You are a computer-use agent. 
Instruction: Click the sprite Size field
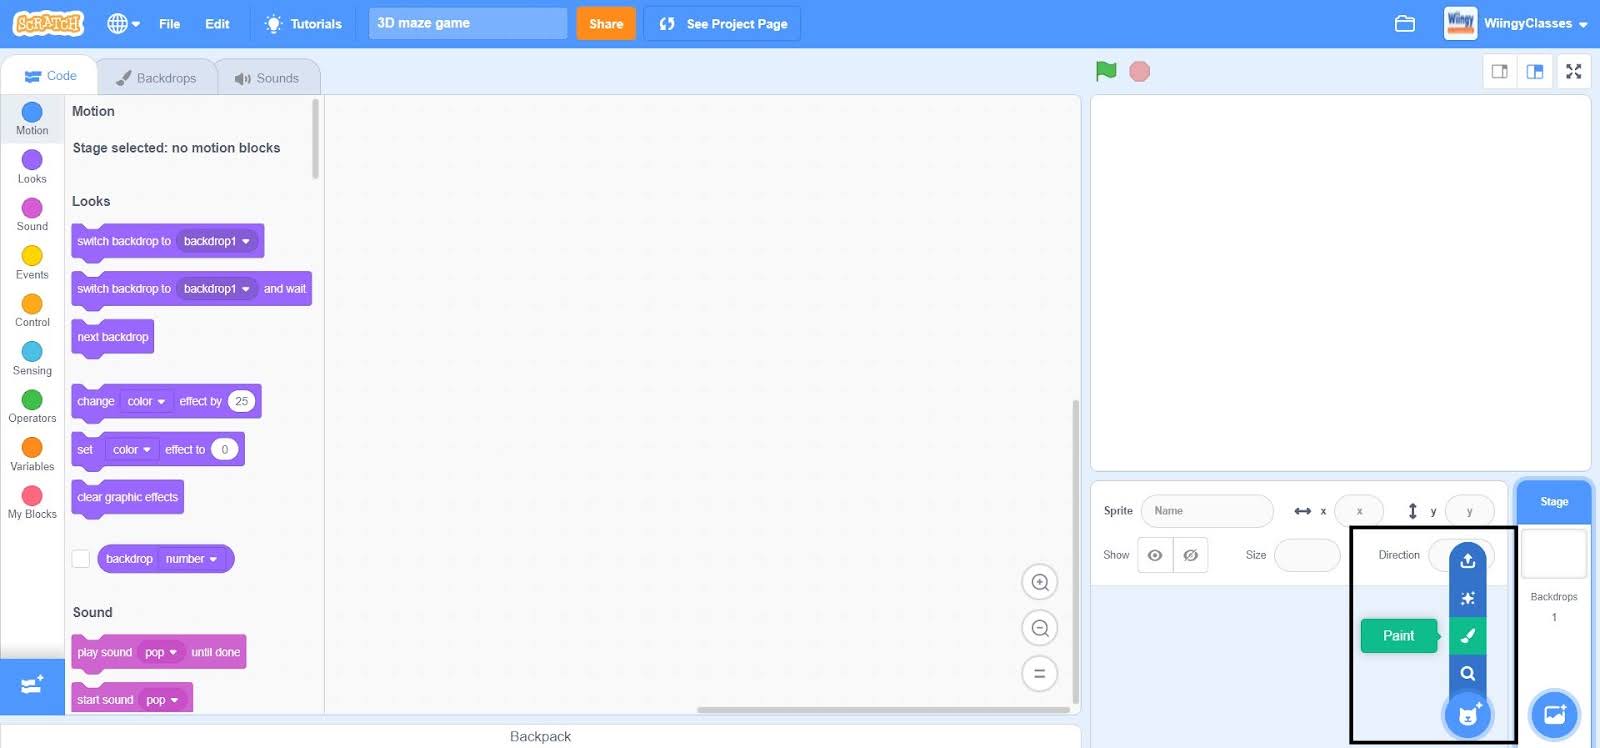pyautogui.click(x=1307, y=555)
